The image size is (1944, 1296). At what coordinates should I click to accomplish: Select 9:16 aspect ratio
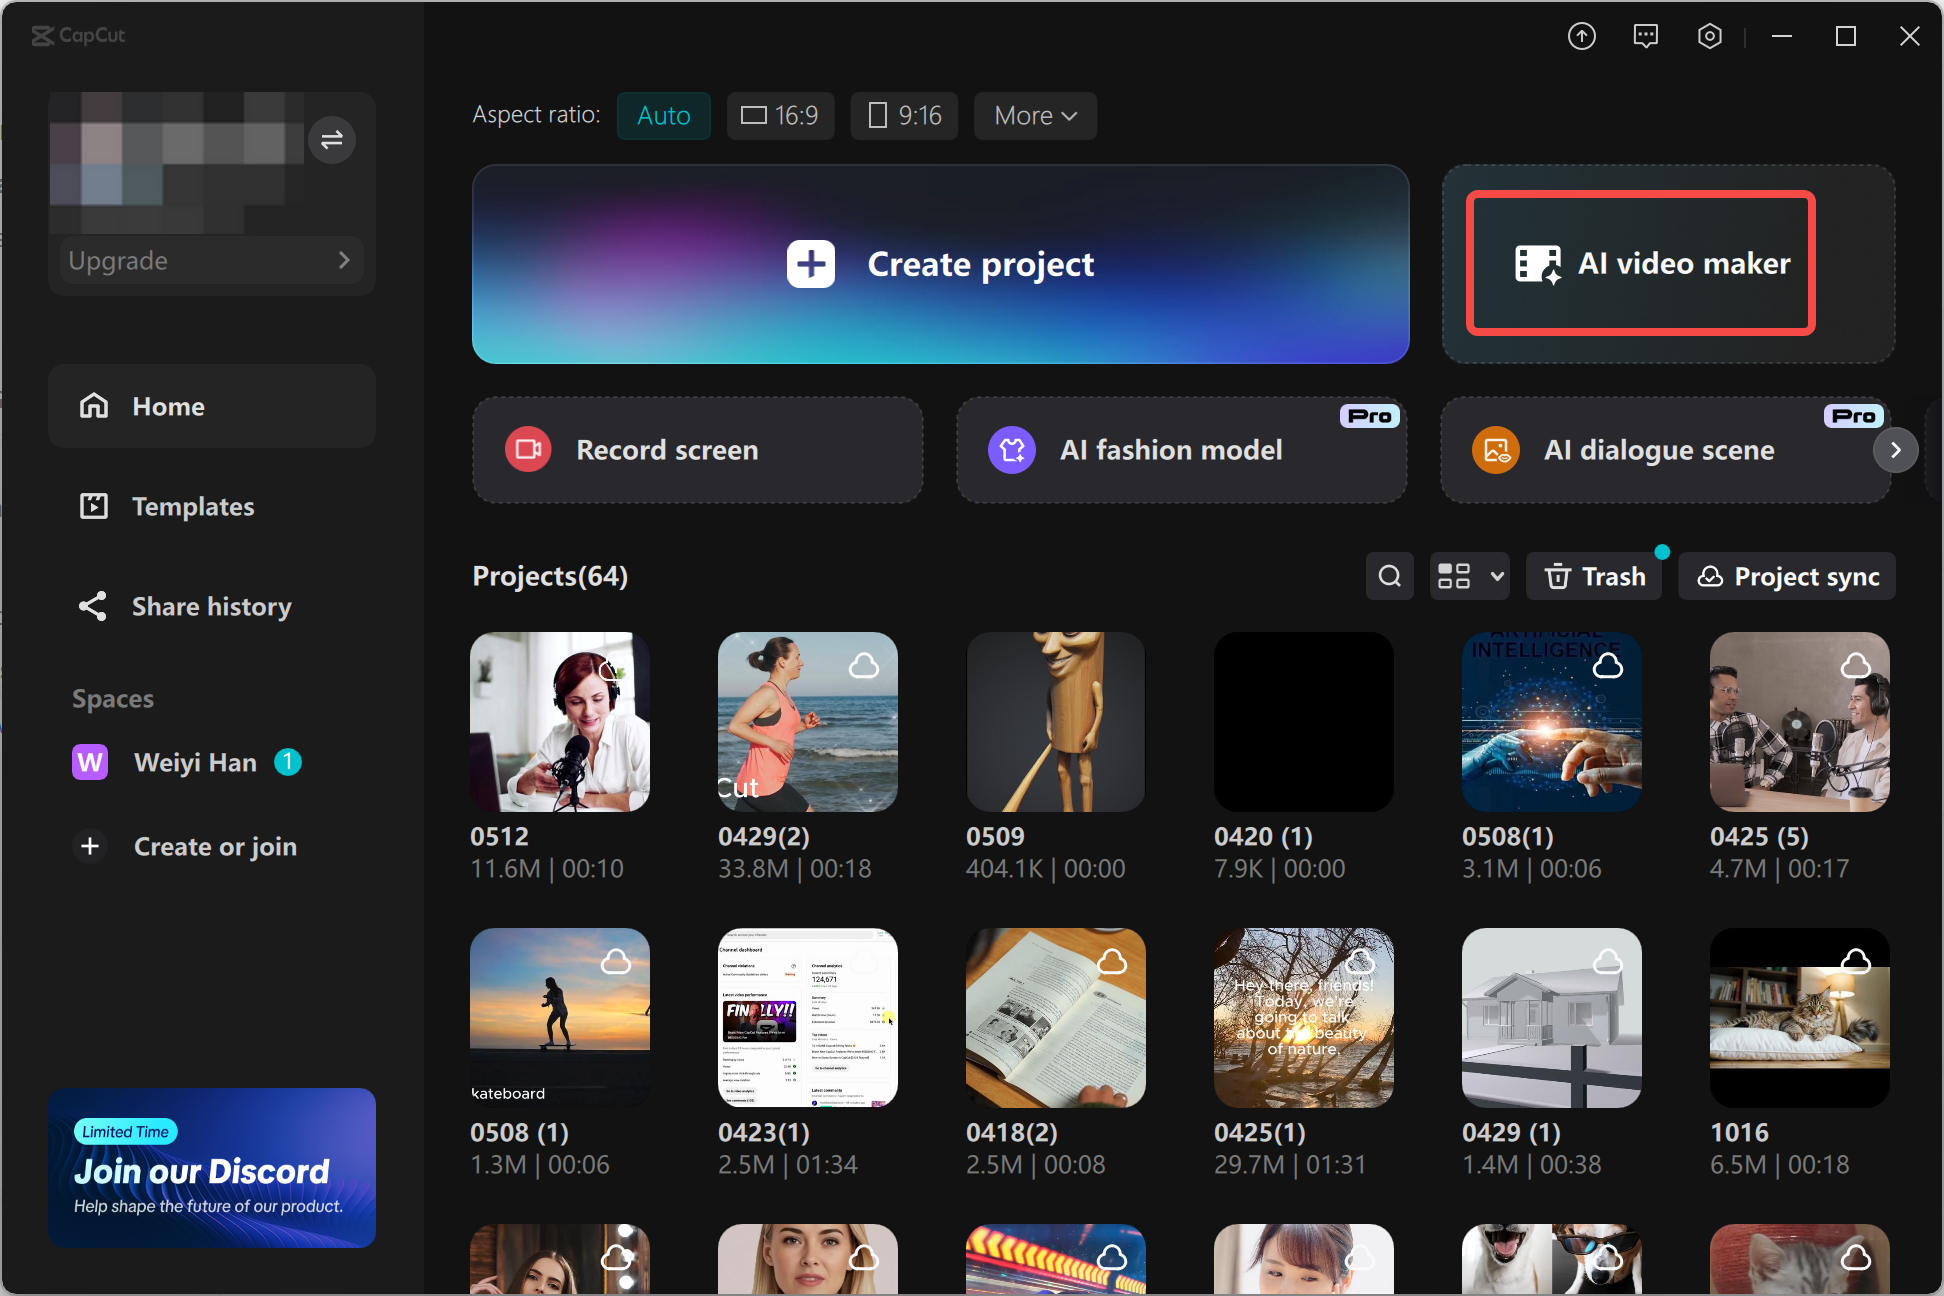(904, 116)
